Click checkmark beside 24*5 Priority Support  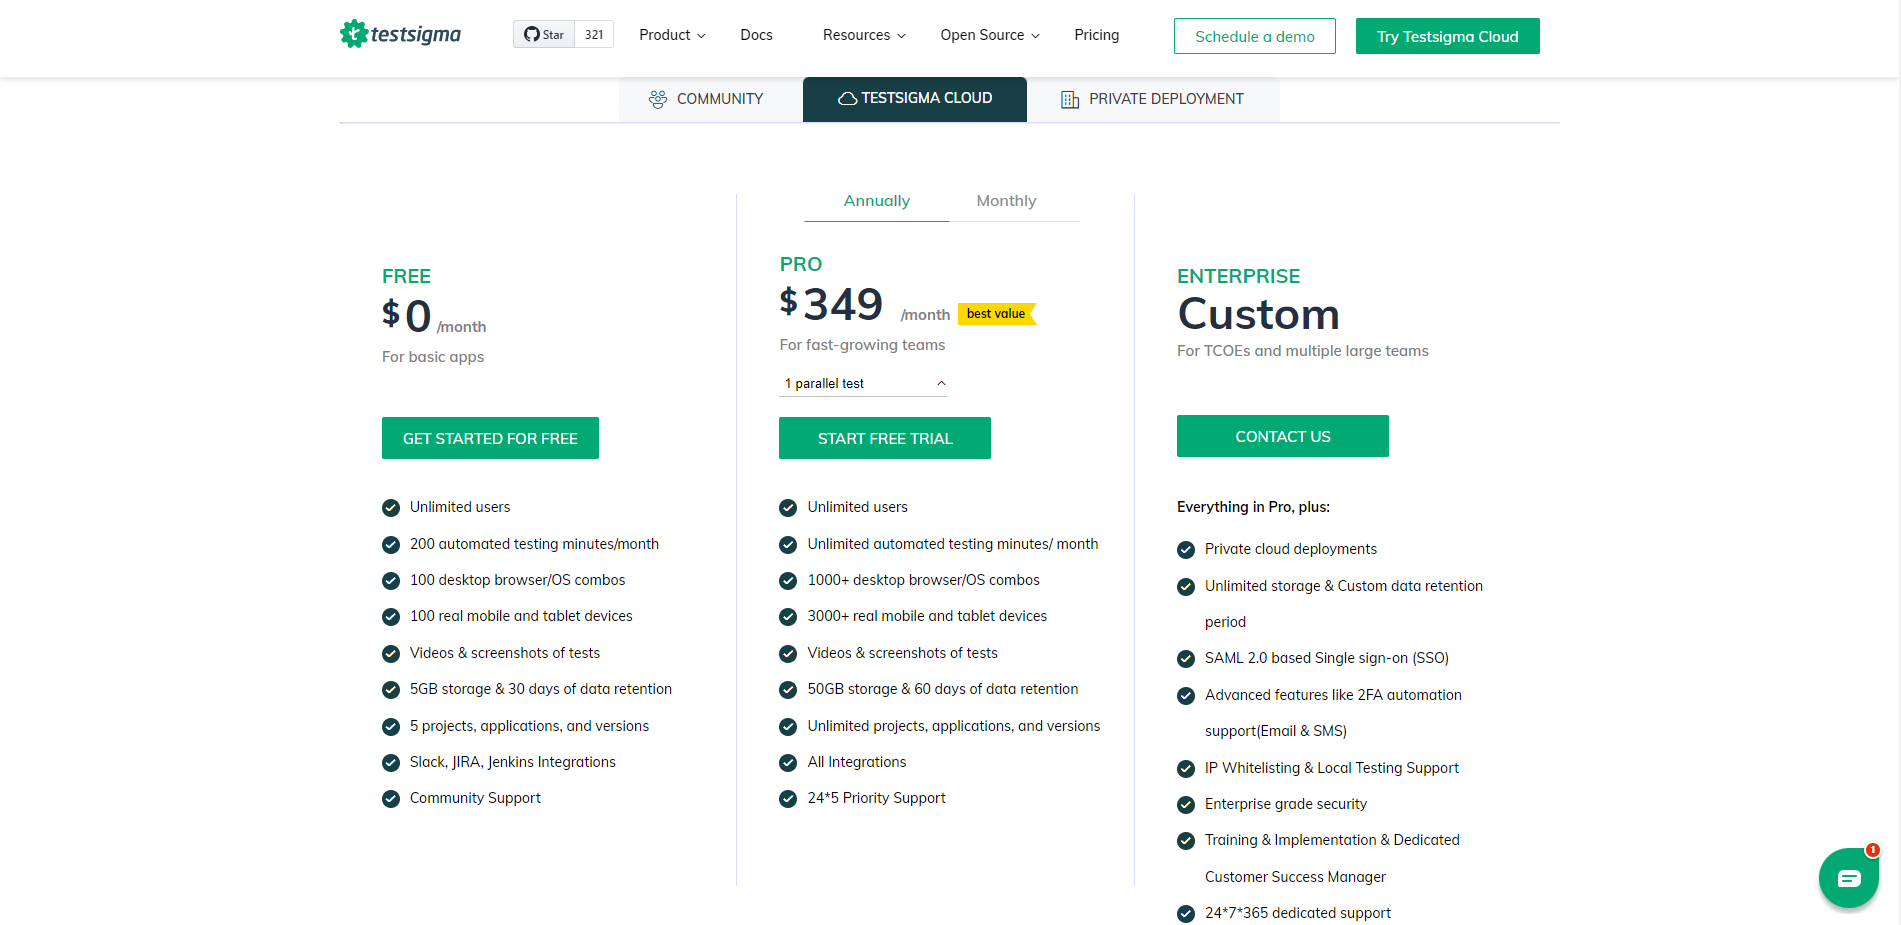(788, 799)
